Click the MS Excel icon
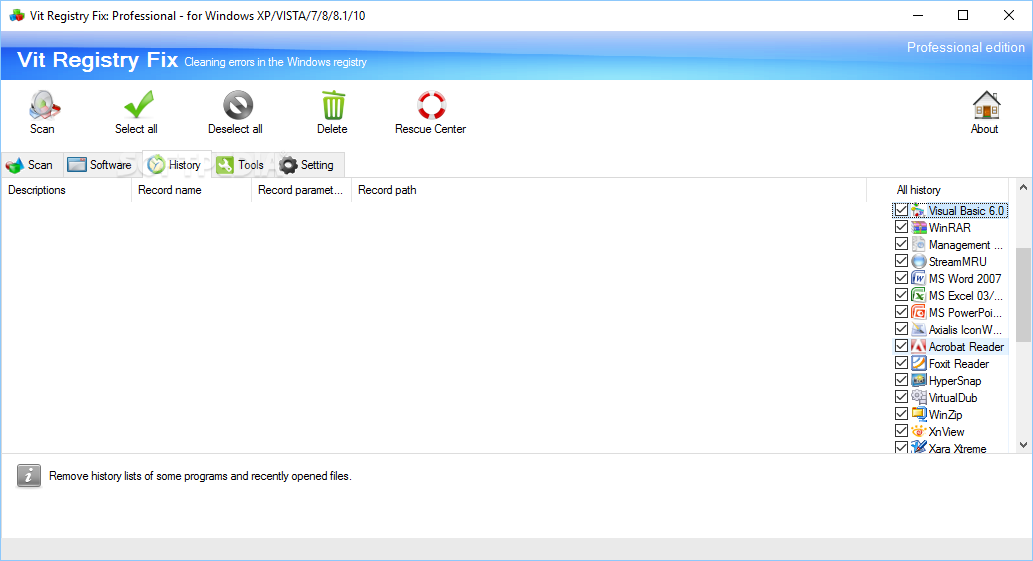 coord(918,296)
